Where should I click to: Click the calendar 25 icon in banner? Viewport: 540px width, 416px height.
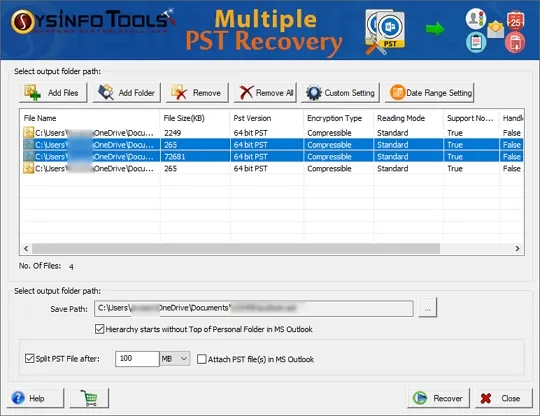(516, 21)
